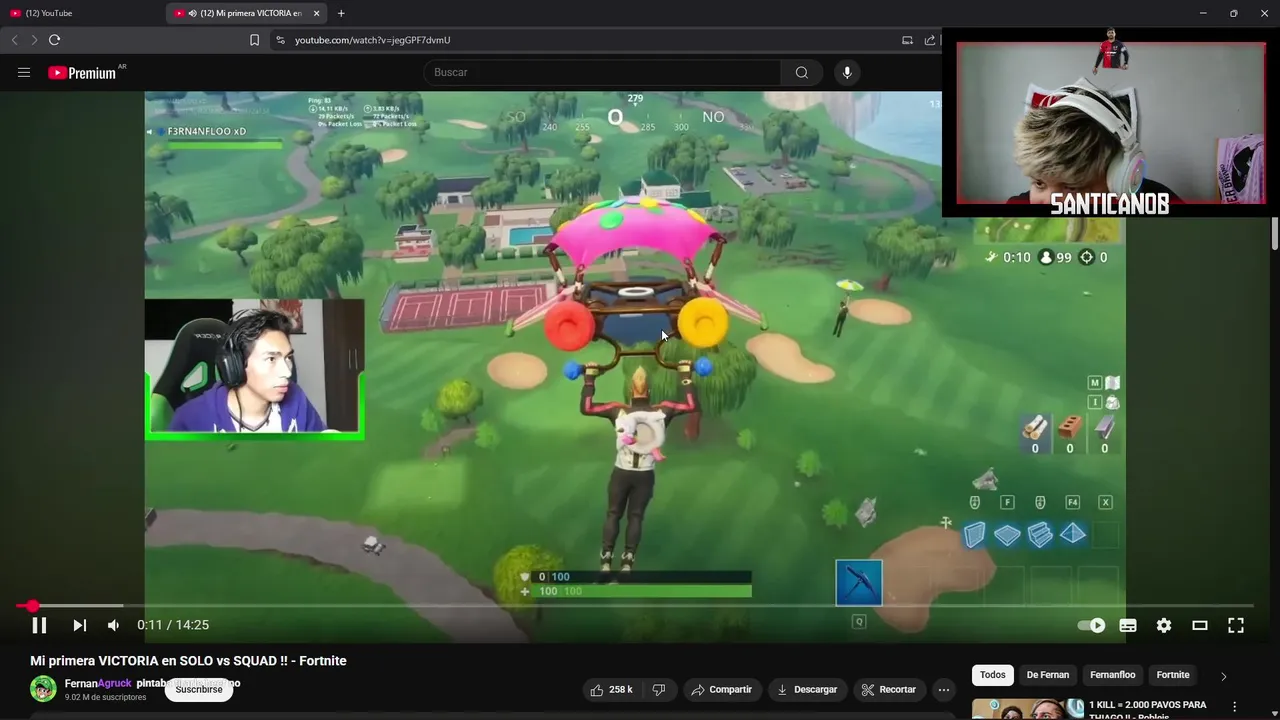This screenshot has width=1280, height=720.
Task: Pause the video playback
Action: point(39,625)
